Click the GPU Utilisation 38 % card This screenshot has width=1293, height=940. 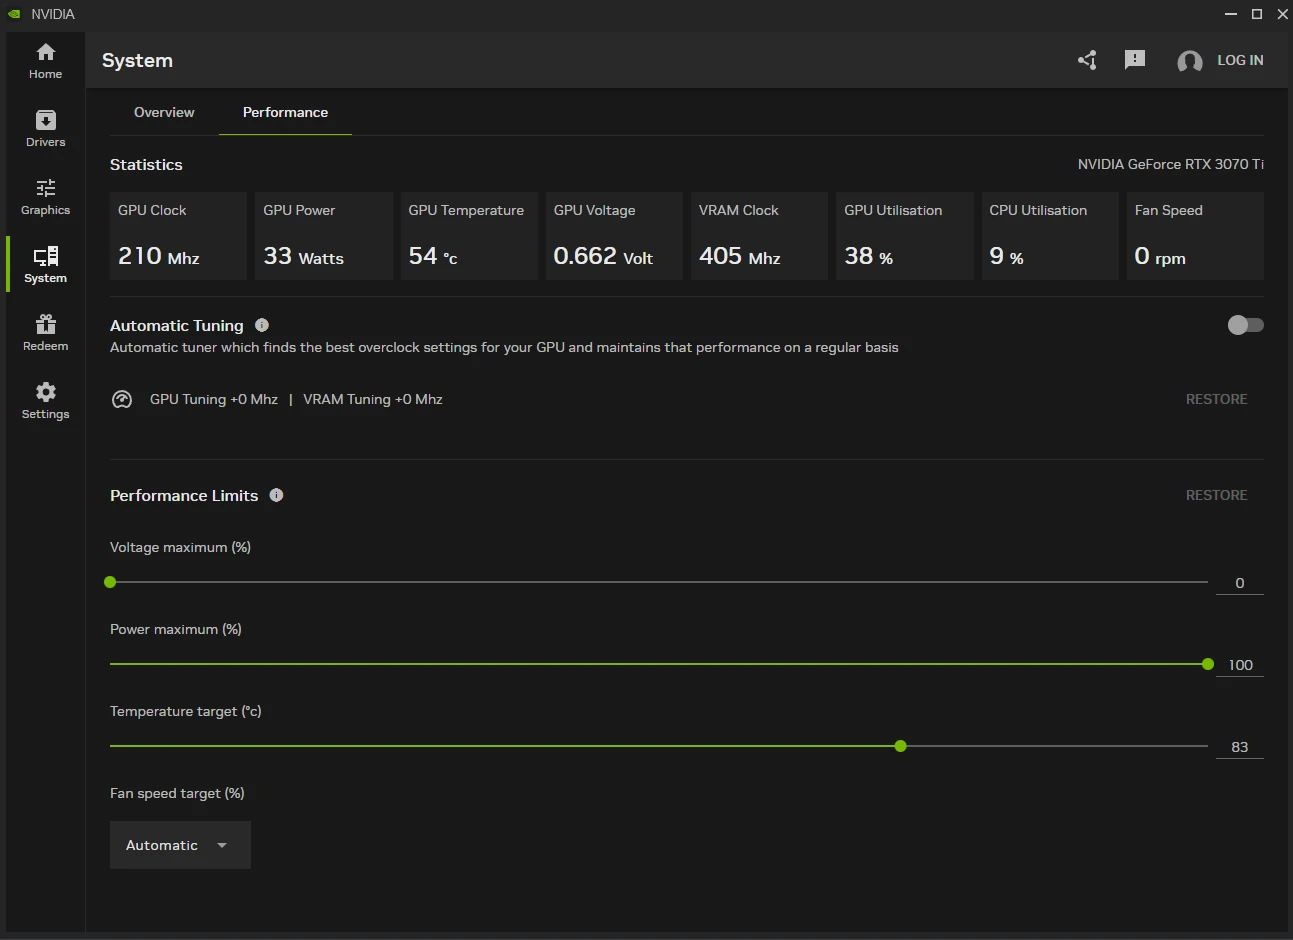(x=905, y=236)
